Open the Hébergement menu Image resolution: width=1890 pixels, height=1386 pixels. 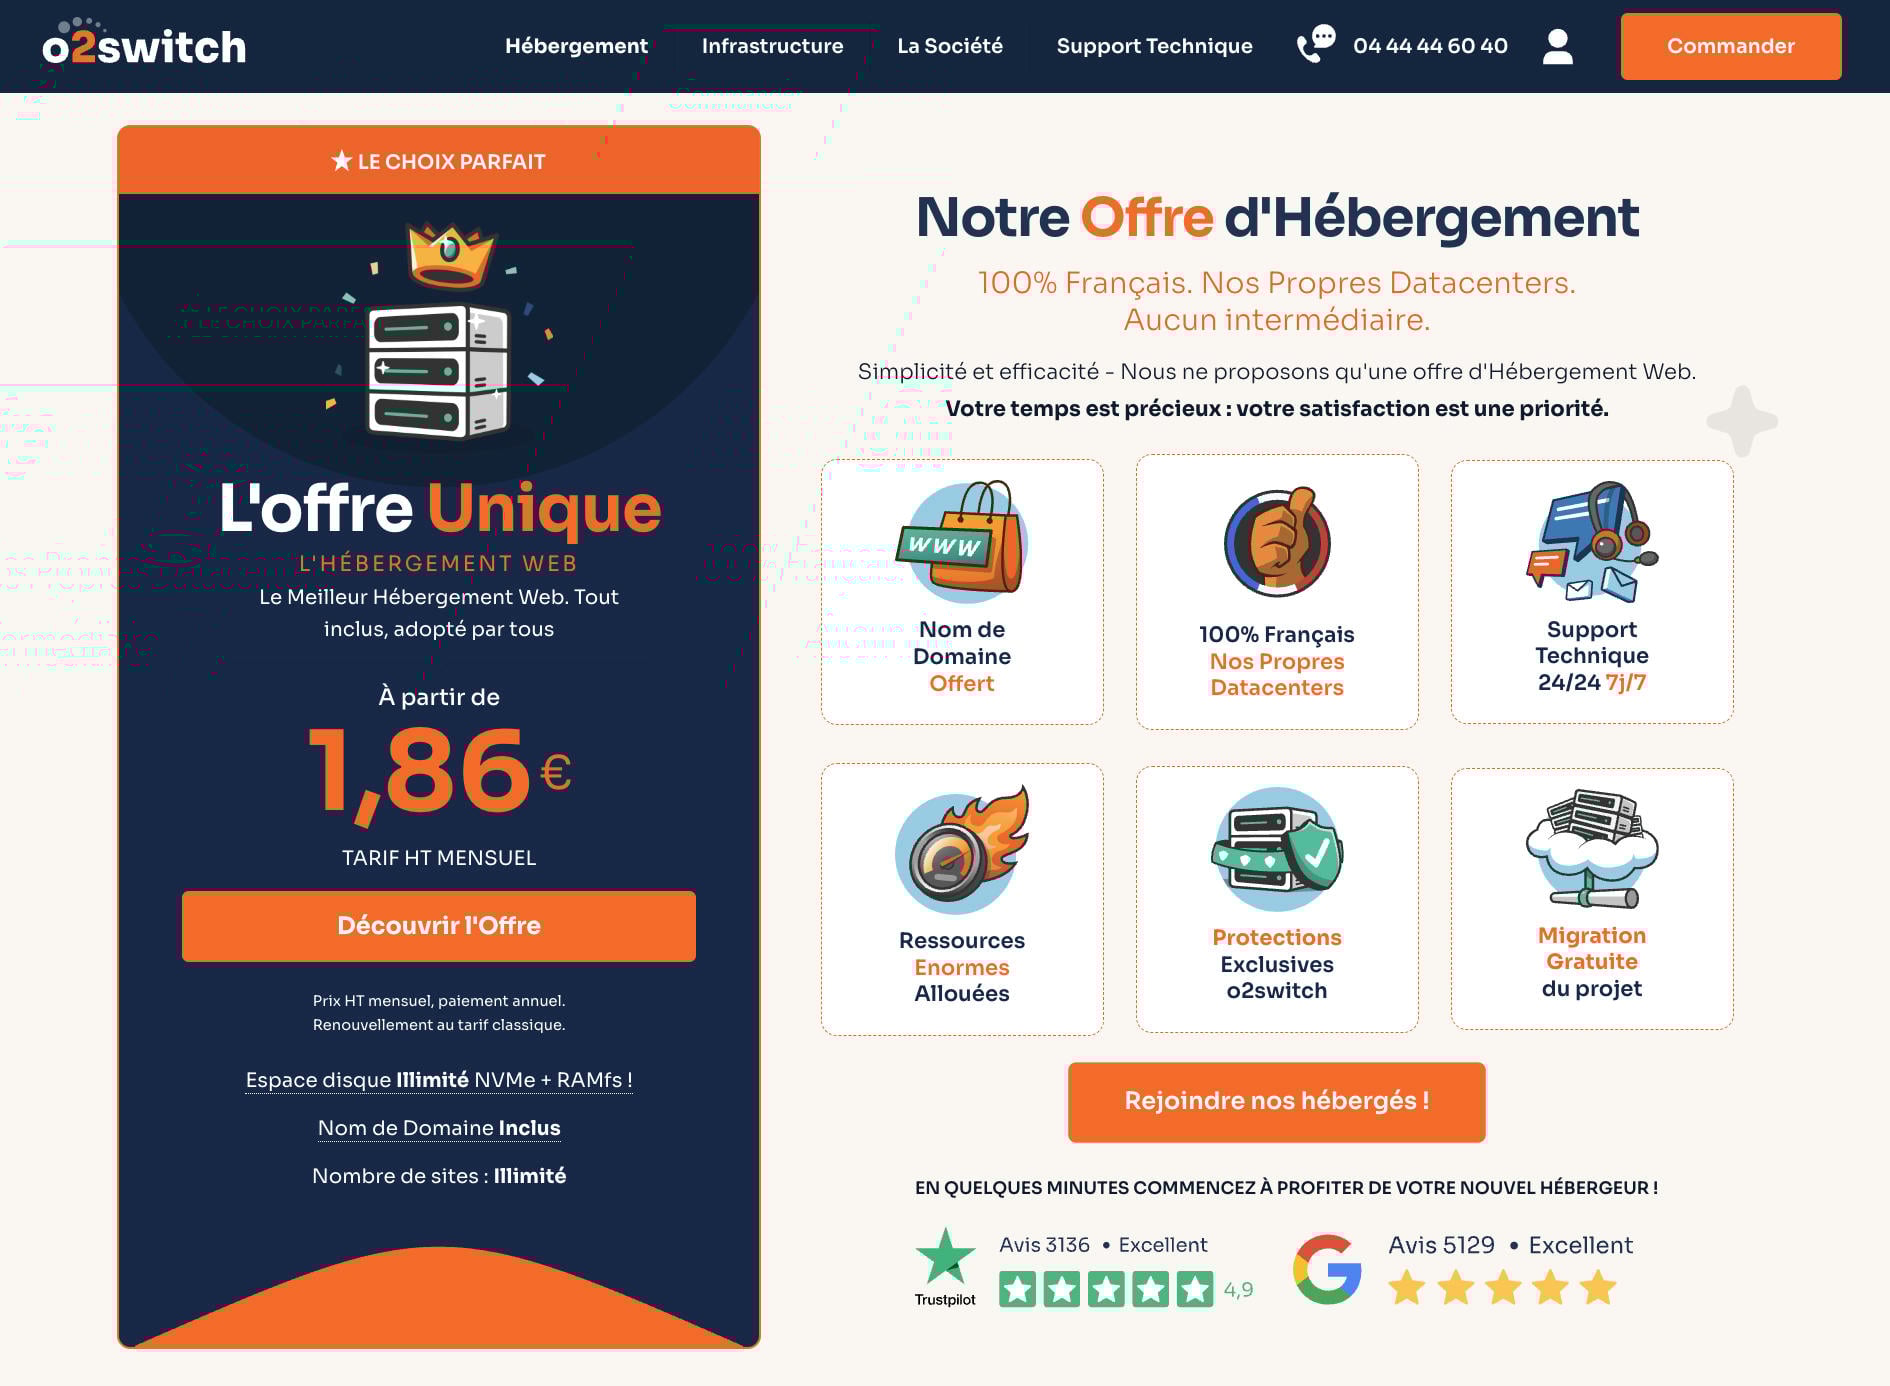pyautogui.click(x=575, y=45)
